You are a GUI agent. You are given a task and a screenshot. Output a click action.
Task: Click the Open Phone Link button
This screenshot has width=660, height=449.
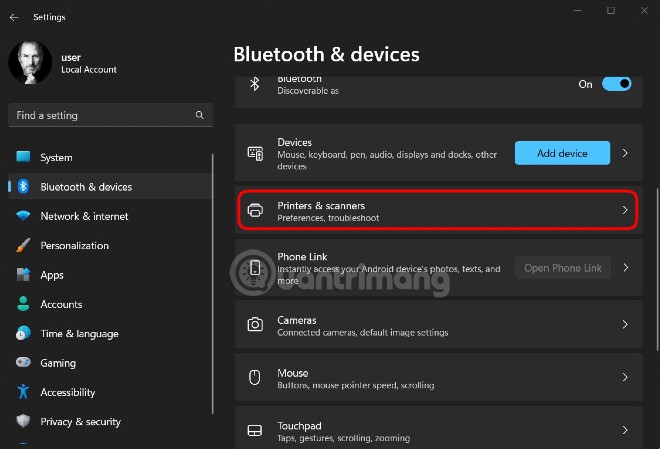pos(563,268)
